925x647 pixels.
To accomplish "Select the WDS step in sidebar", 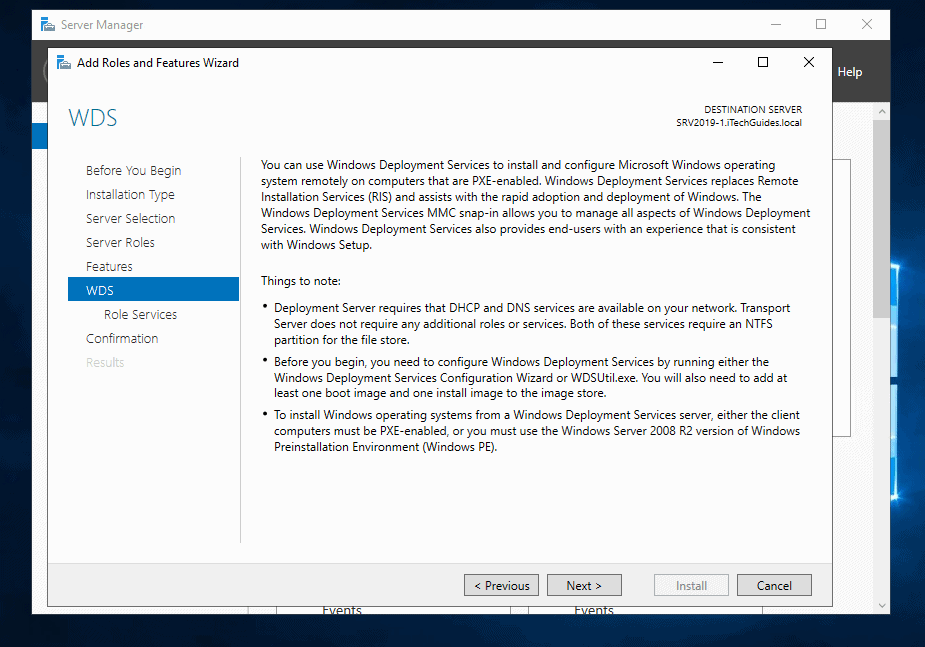I will point(100,291).
